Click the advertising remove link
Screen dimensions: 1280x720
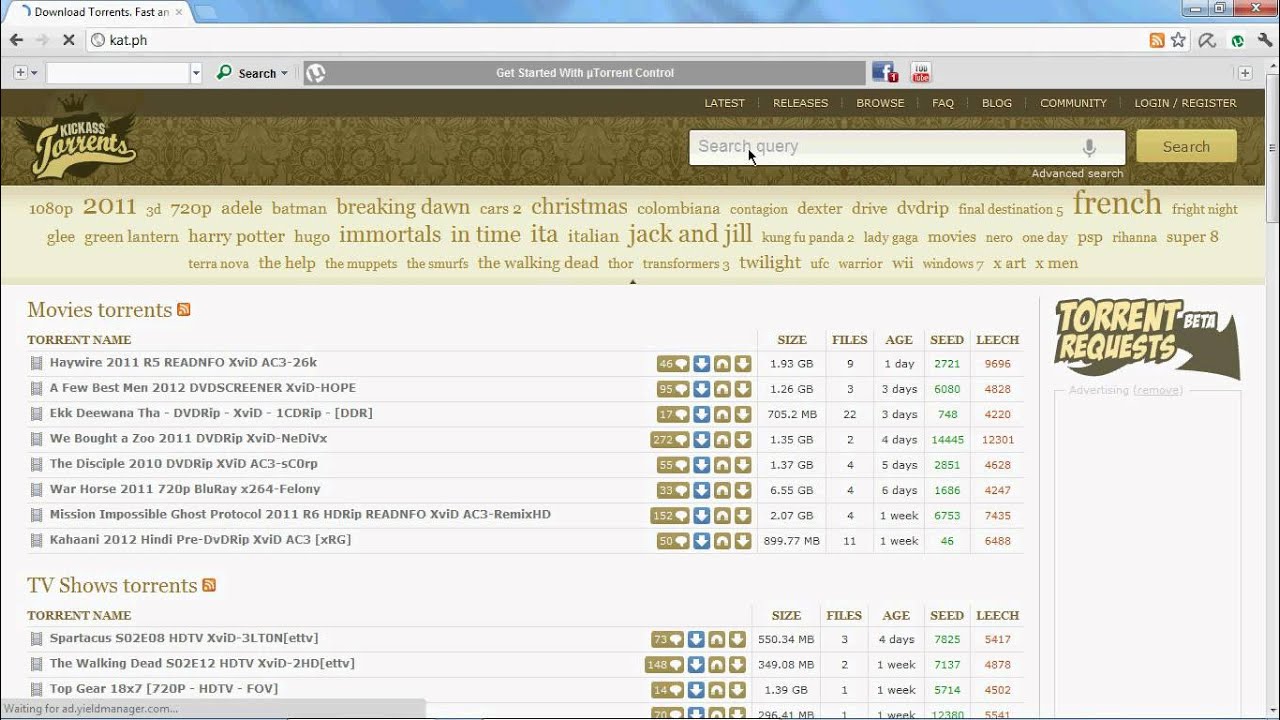click(x=1158, y=390)
